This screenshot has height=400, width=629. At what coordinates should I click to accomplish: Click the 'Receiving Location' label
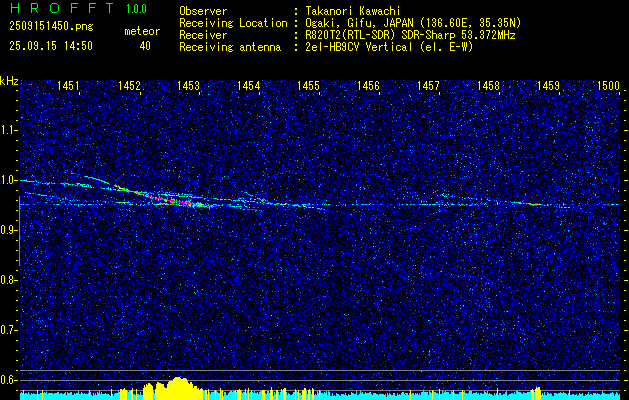[x=233, y=23]
